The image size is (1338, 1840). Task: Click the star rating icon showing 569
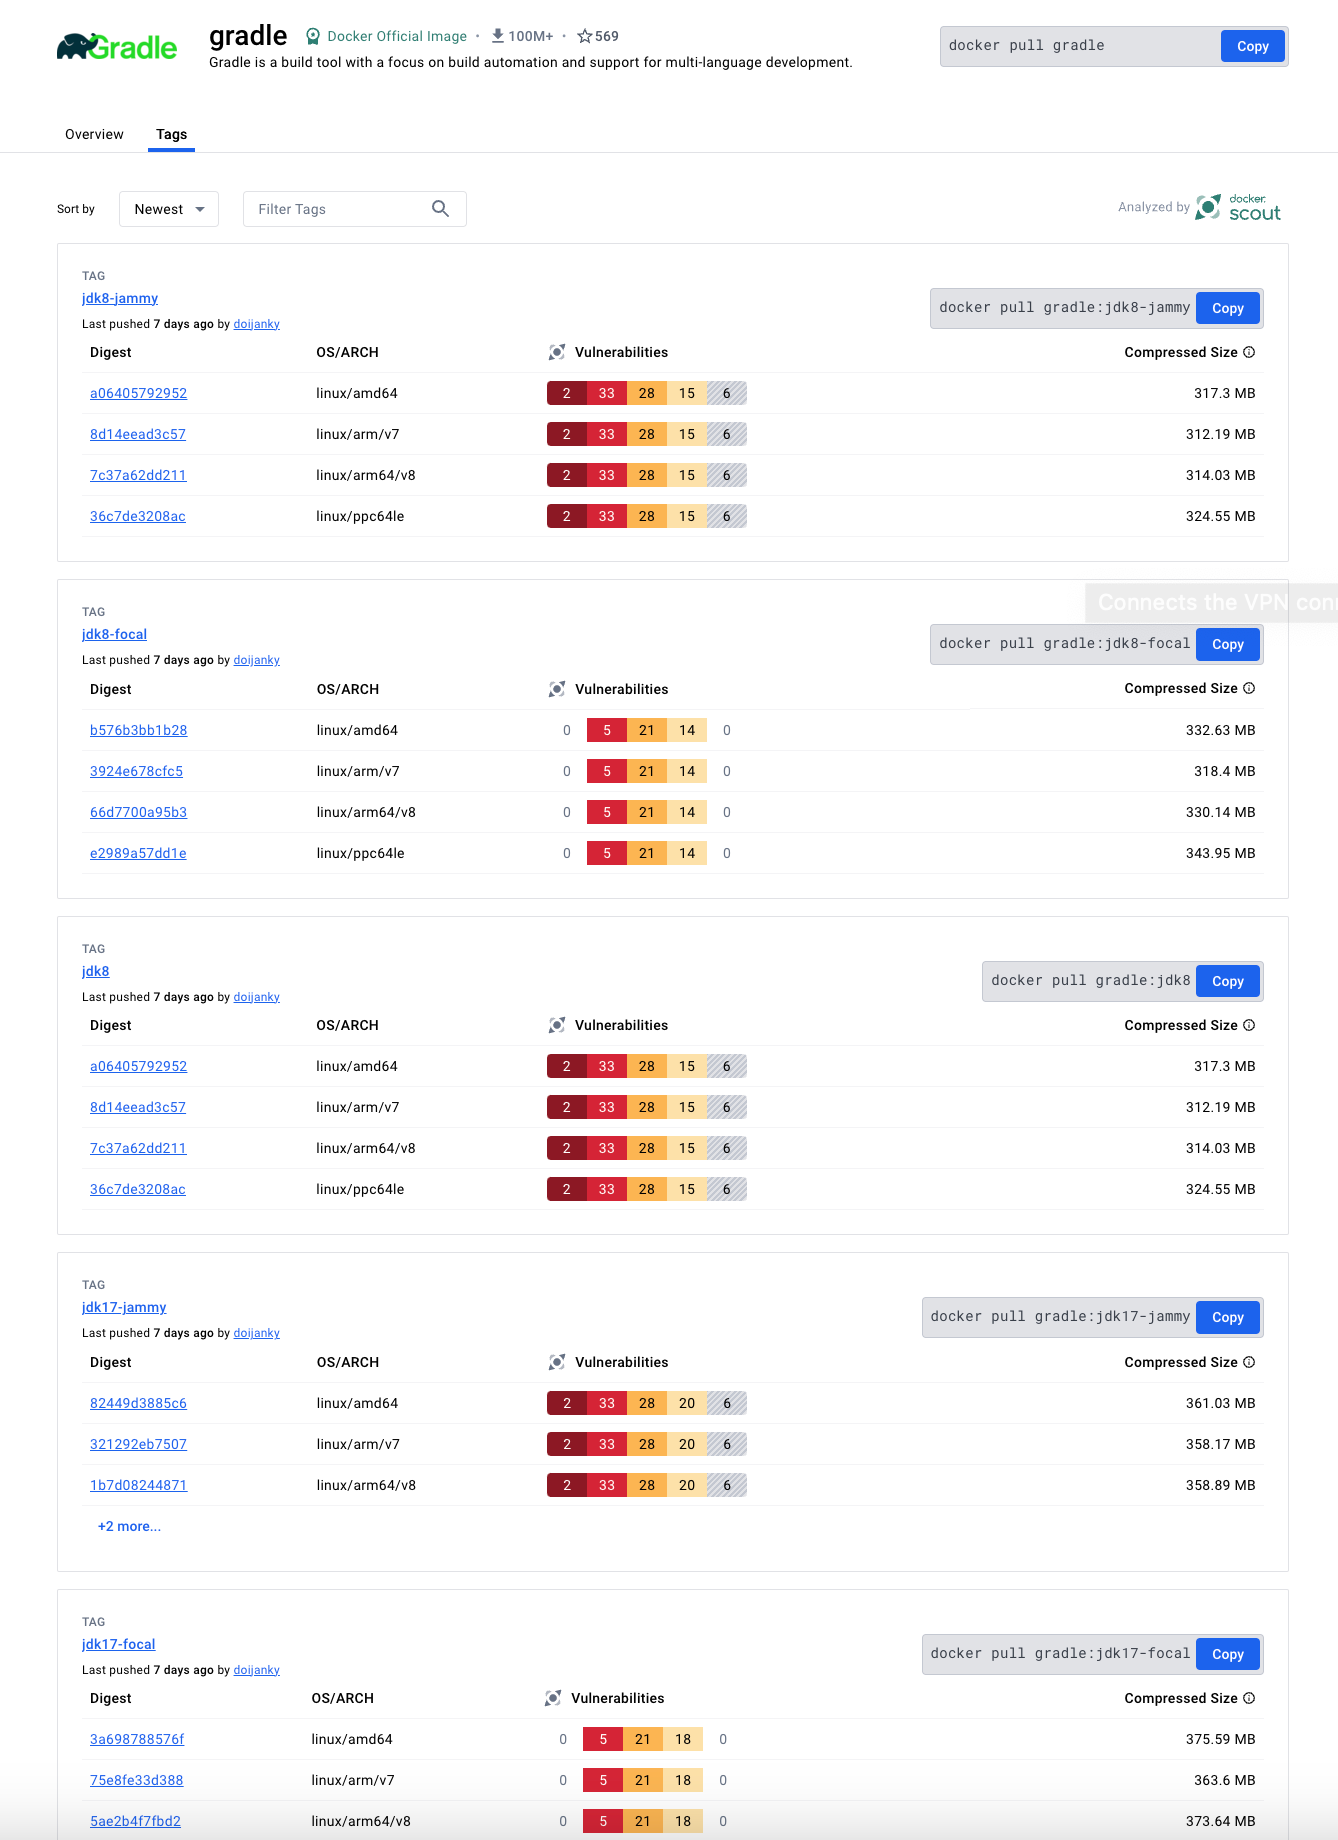(584, 36)
